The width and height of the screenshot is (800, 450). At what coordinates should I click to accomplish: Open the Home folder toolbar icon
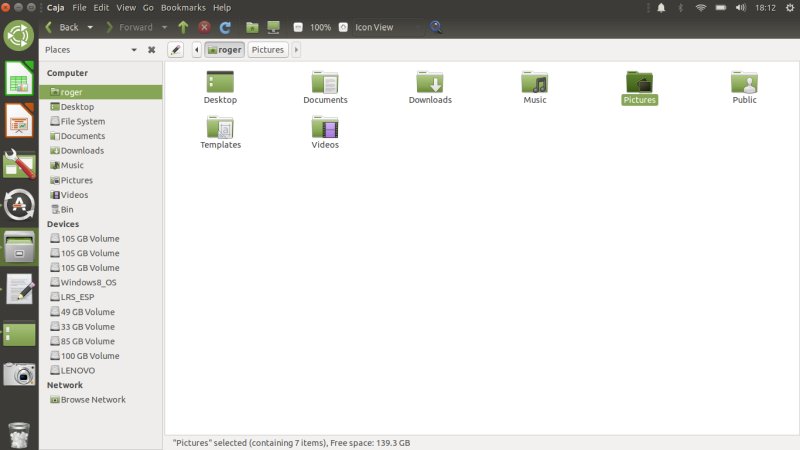click(x=252, y=27)
